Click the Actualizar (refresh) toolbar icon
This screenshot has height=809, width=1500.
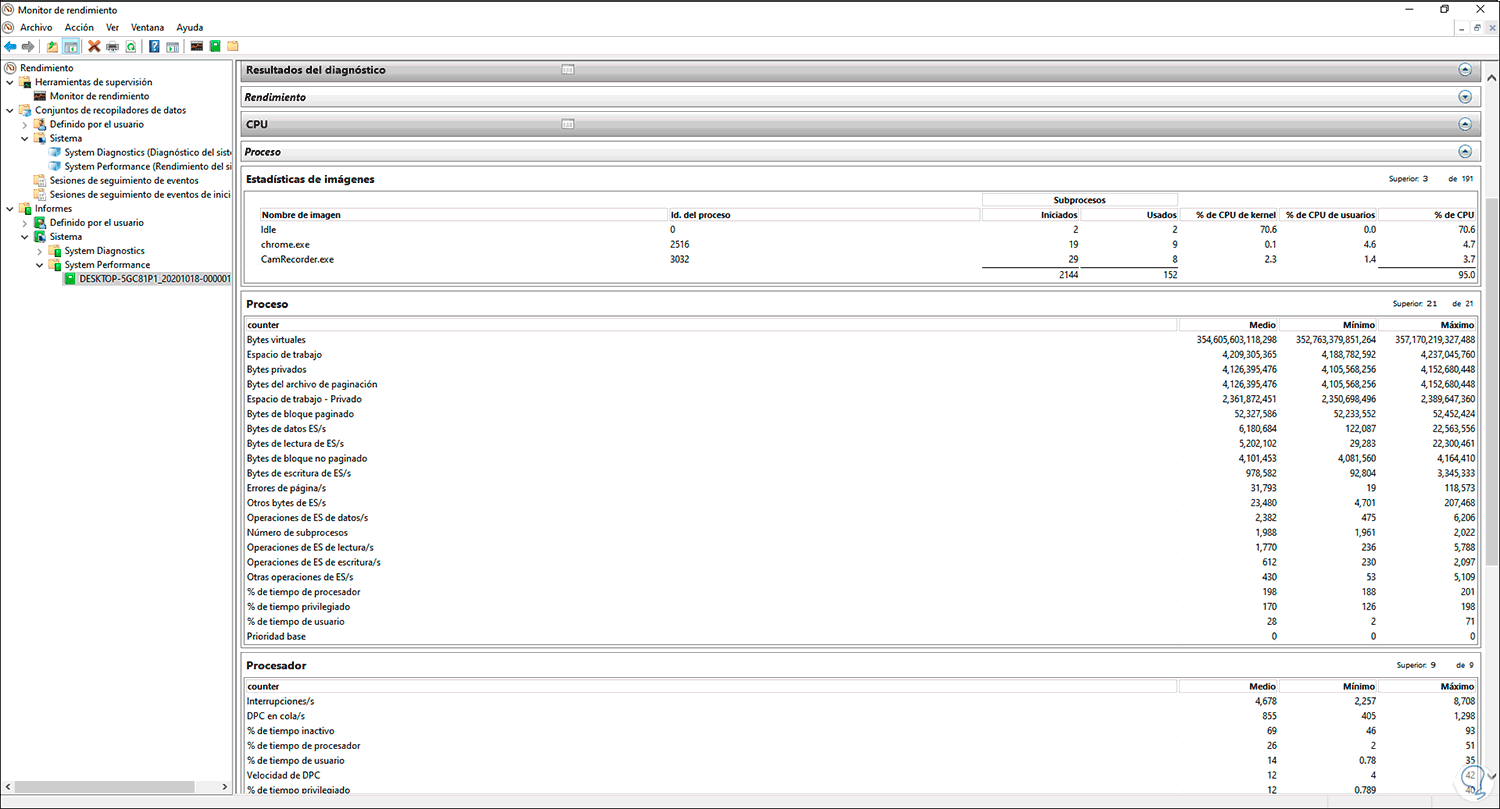(131, 46)
